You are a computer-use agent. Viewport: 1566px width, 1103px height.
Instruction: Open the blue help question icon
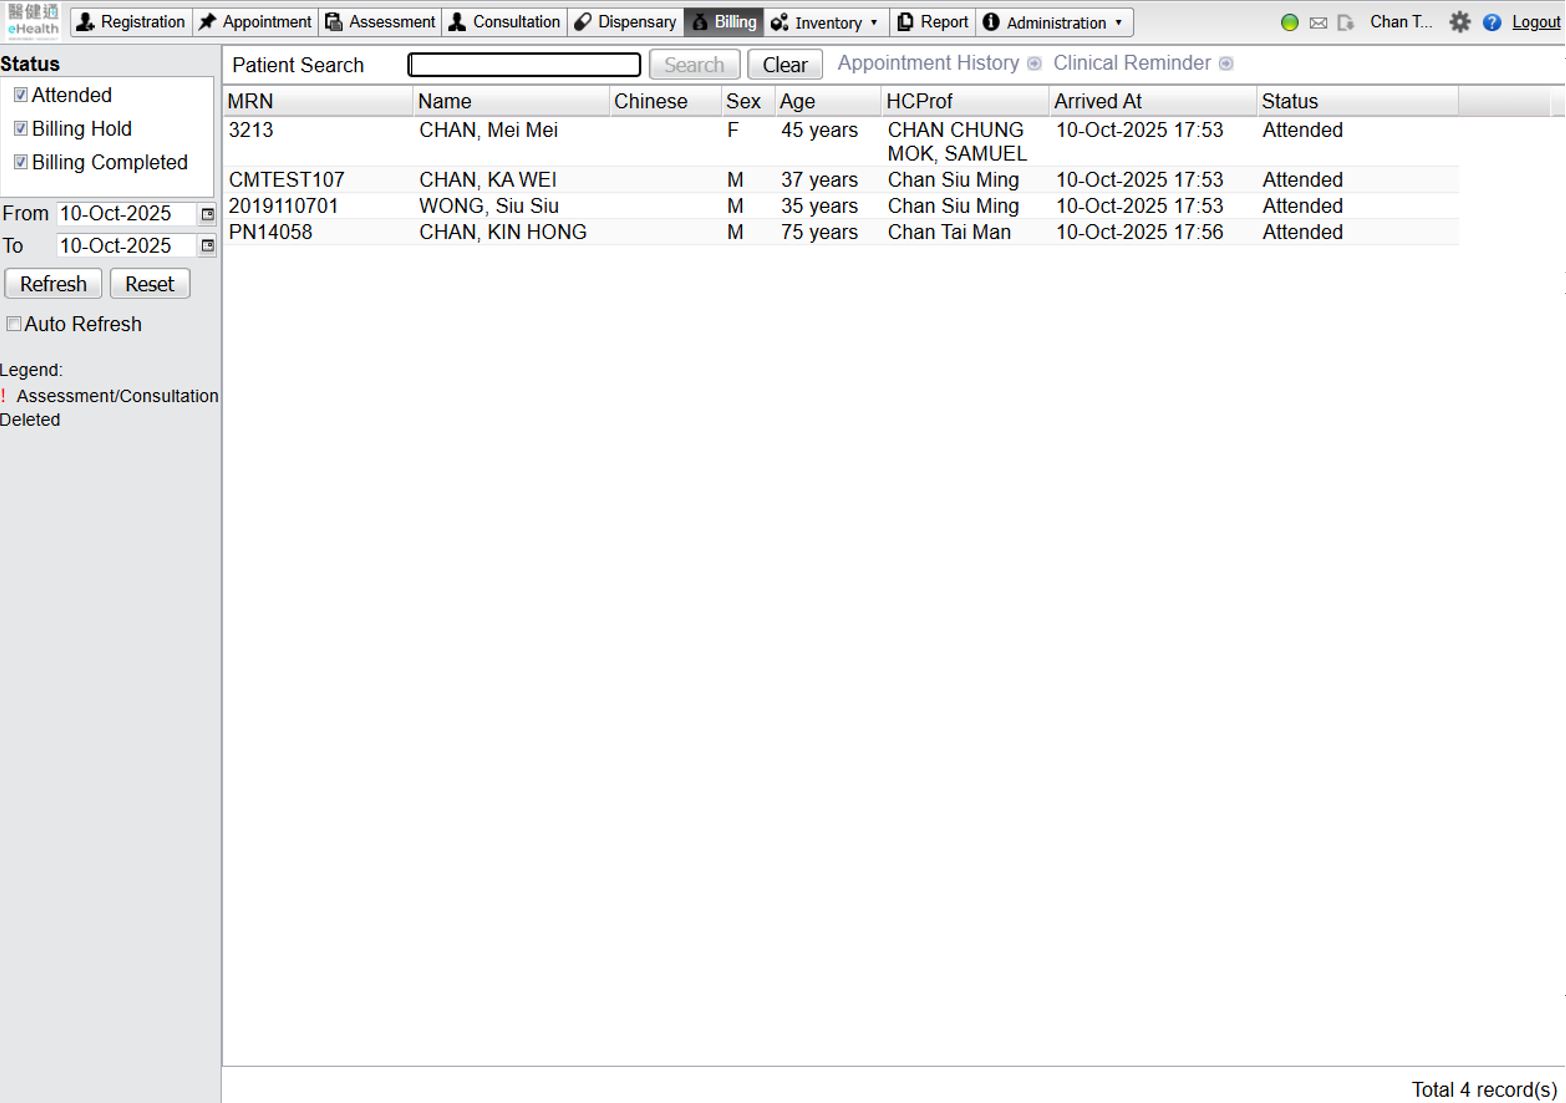tap(1491, 22)
